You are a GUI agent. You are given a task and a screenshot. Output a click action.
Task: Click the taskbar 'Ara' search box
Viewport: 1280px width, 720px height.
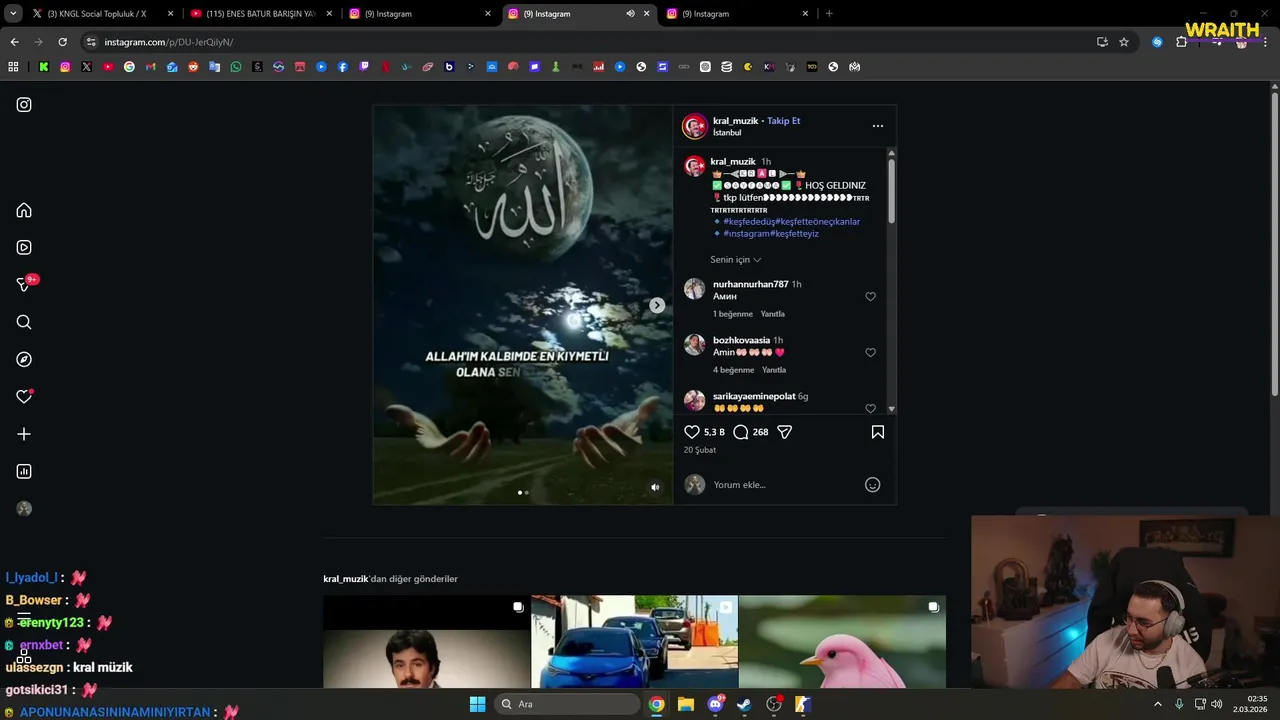coord(566,704)
